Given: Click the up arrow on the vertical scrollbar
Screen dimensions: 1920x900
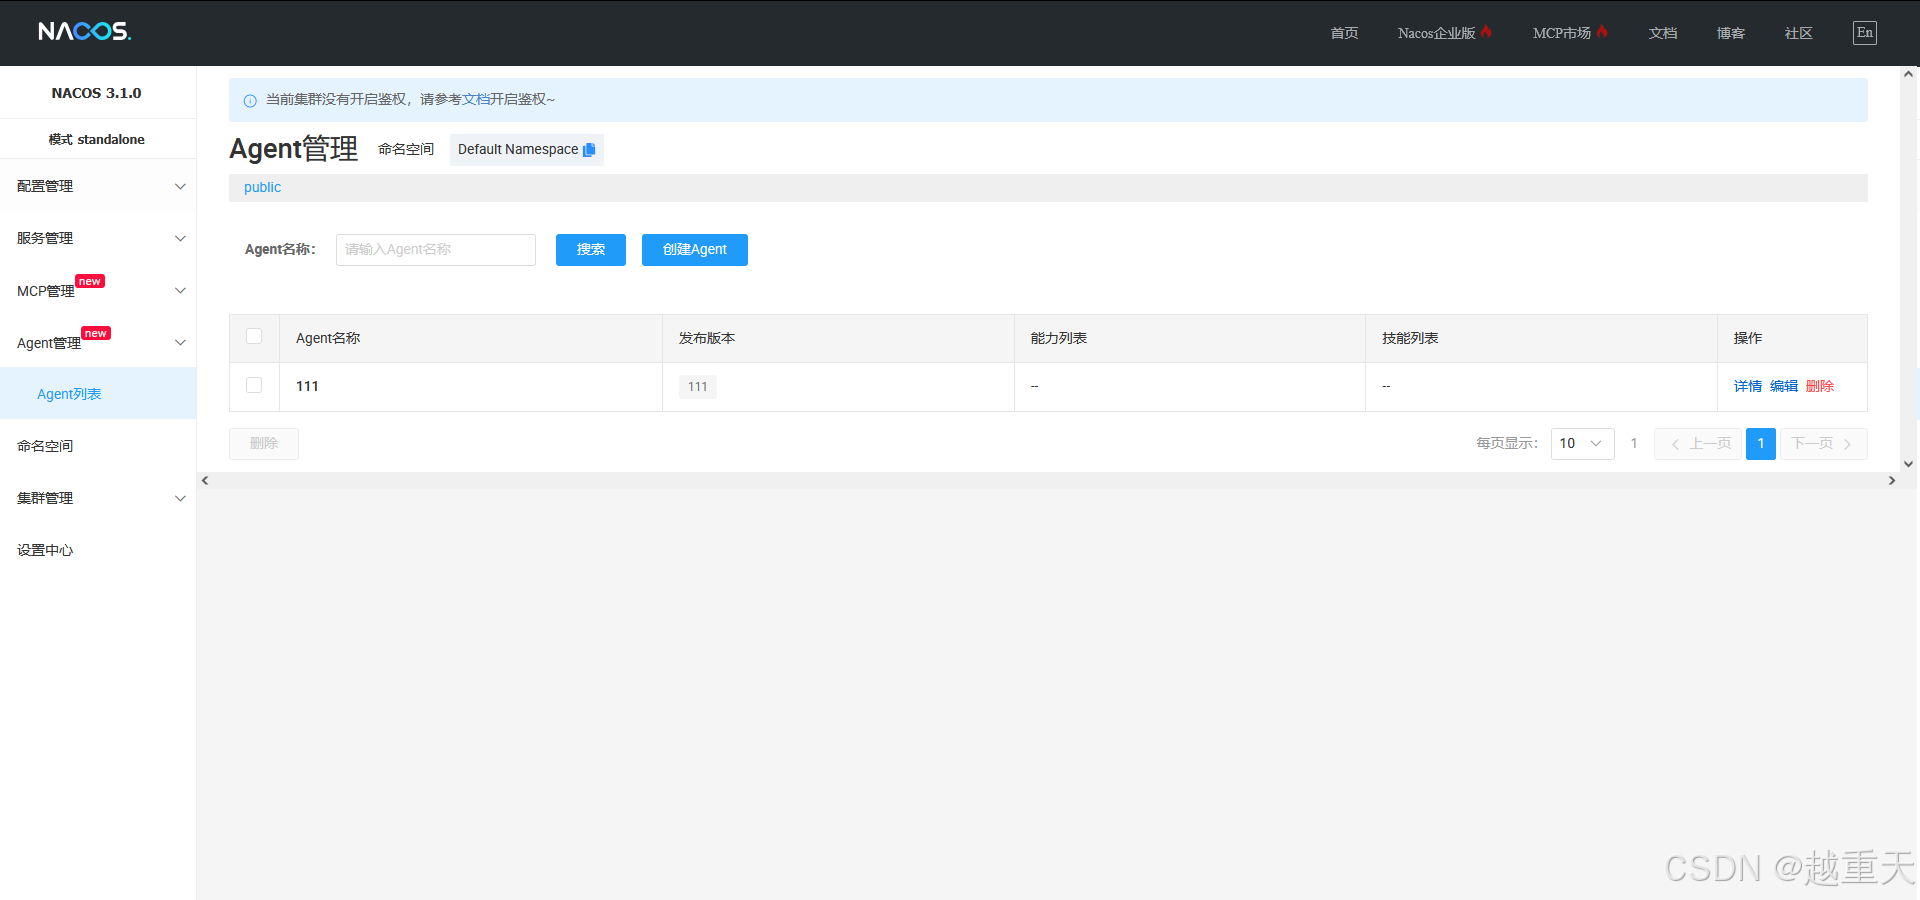Looking at the screenshot, I should [1909, 73].
